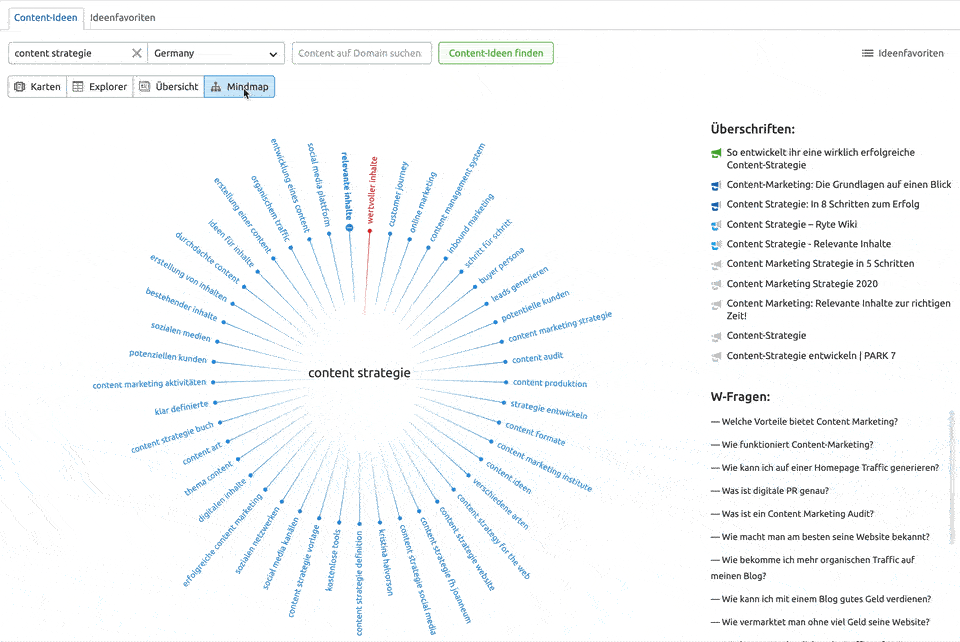This screenshot has height=642, width=960.
Task: Switch to Karten view
Action: click(37, 87)
